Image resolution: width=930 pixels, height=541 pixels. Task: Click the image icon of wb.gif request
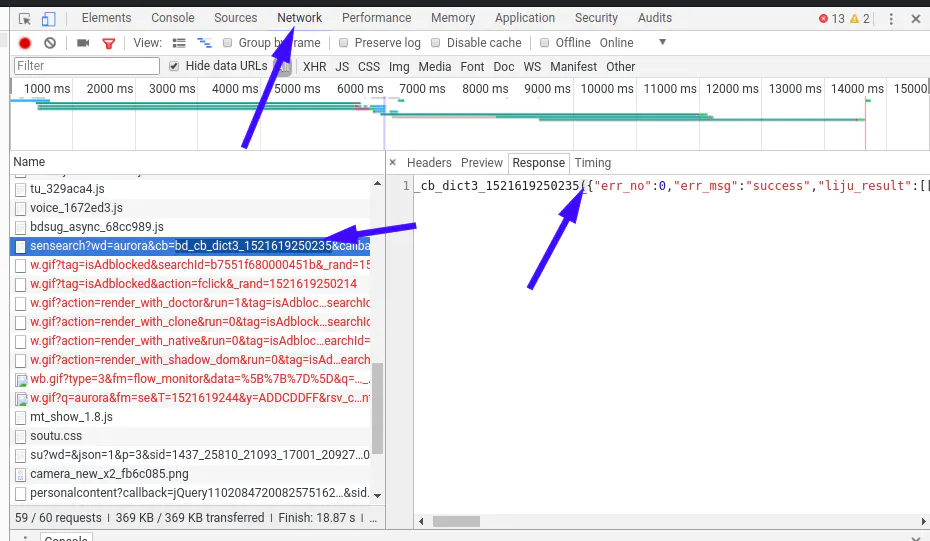(x=21, y=380)
